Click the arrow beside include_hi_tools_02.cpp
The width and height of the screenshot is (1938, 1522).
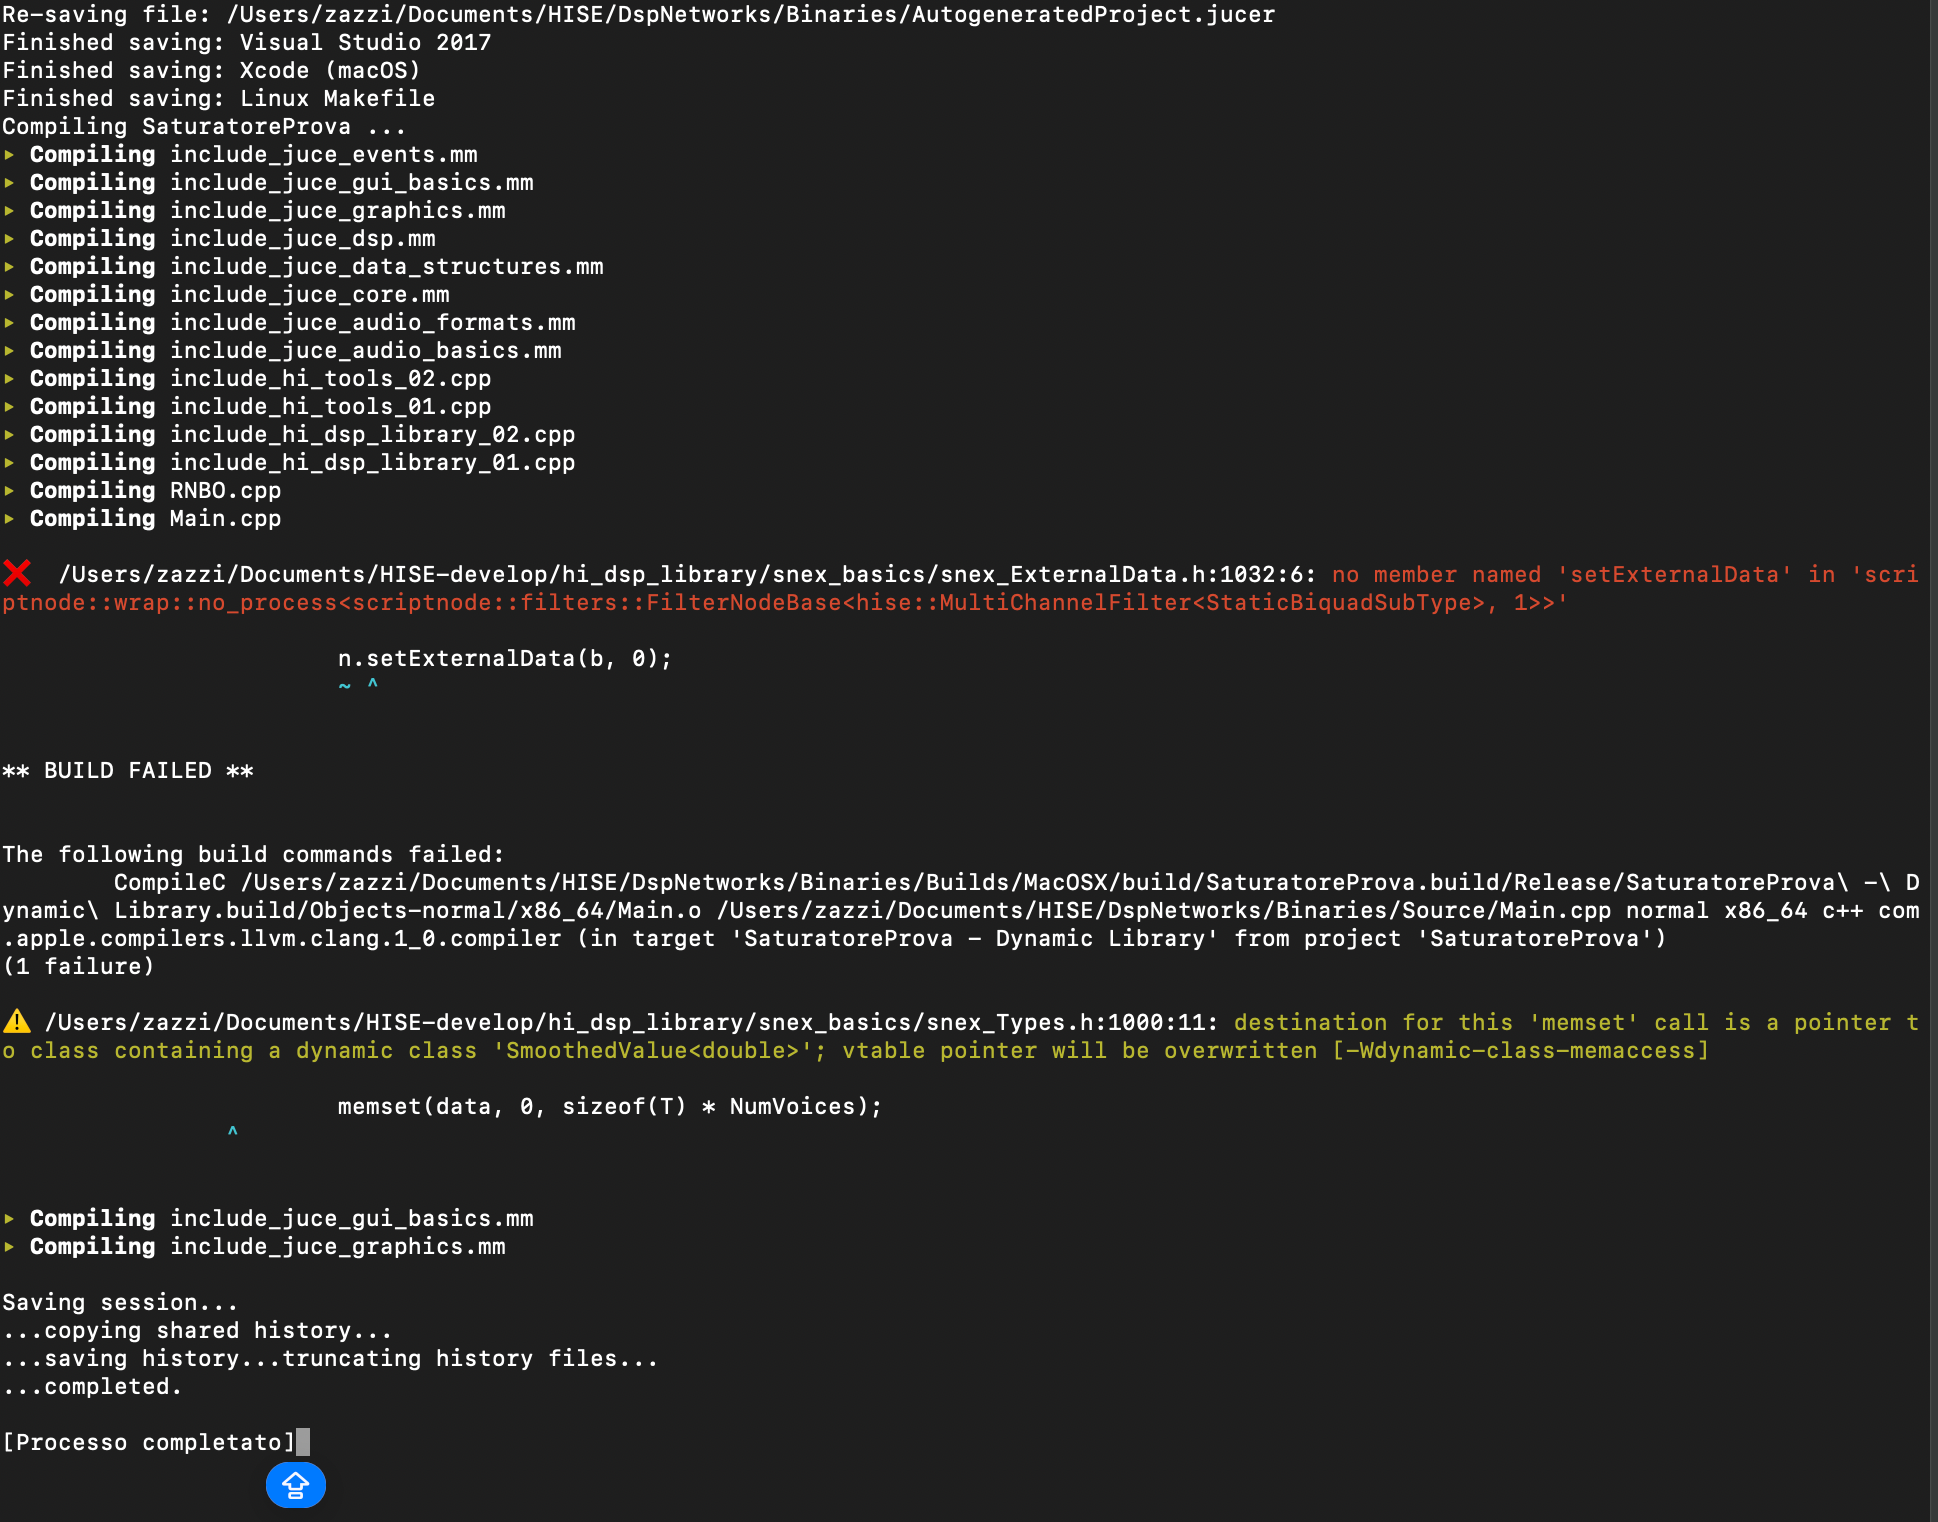pyautogui.click(x=9, y=379)
